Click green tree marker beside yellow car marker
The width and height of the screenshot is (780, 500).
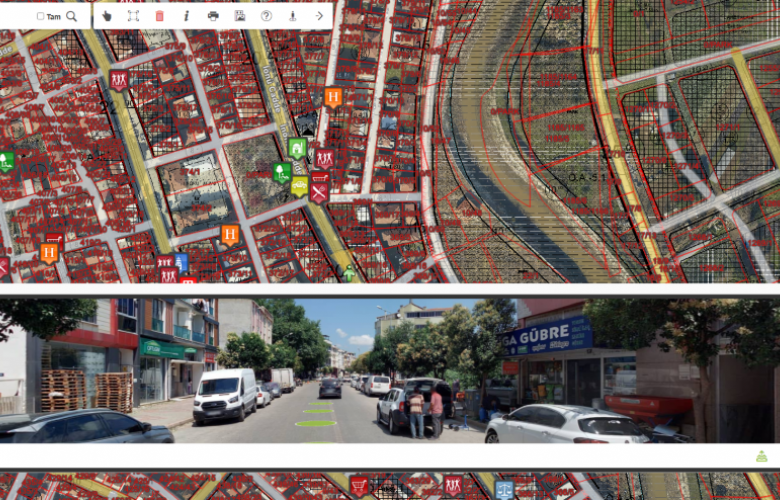click(x=282, y=172)
